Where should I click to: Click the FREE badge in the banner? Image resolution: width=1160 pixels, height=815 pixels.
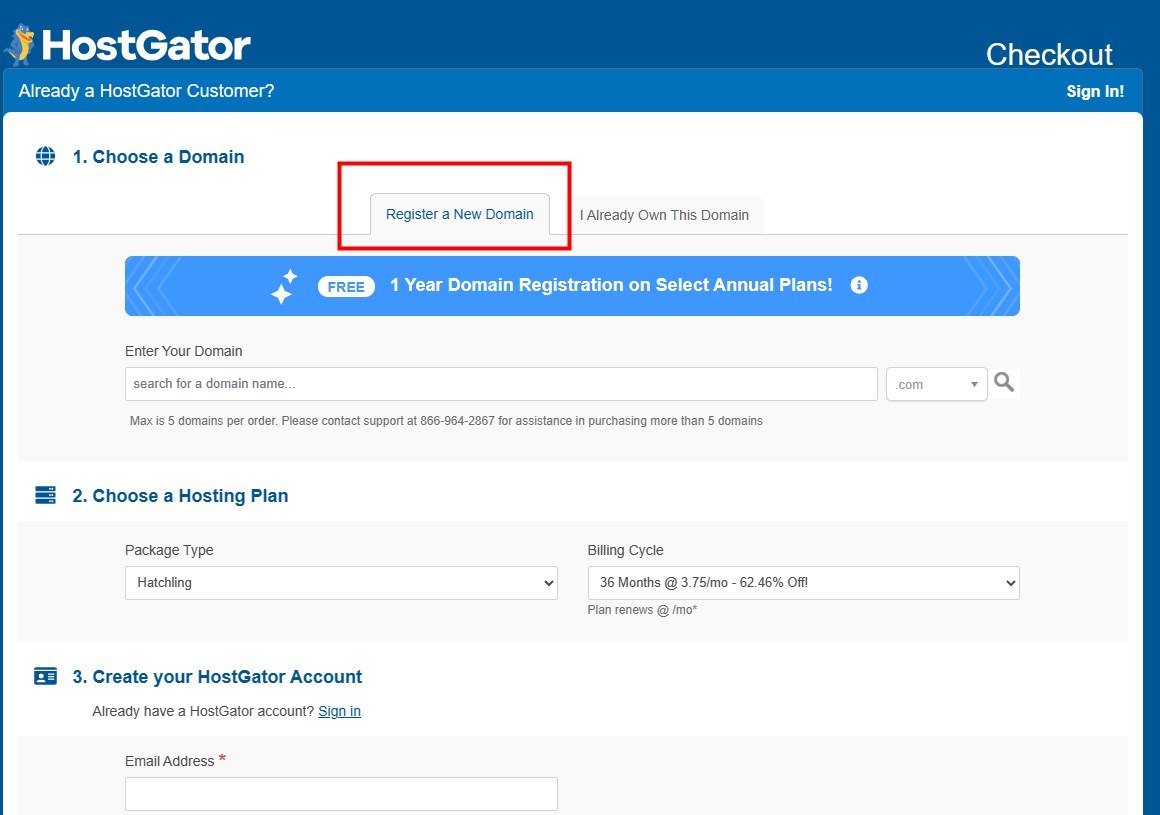(346, 286)
